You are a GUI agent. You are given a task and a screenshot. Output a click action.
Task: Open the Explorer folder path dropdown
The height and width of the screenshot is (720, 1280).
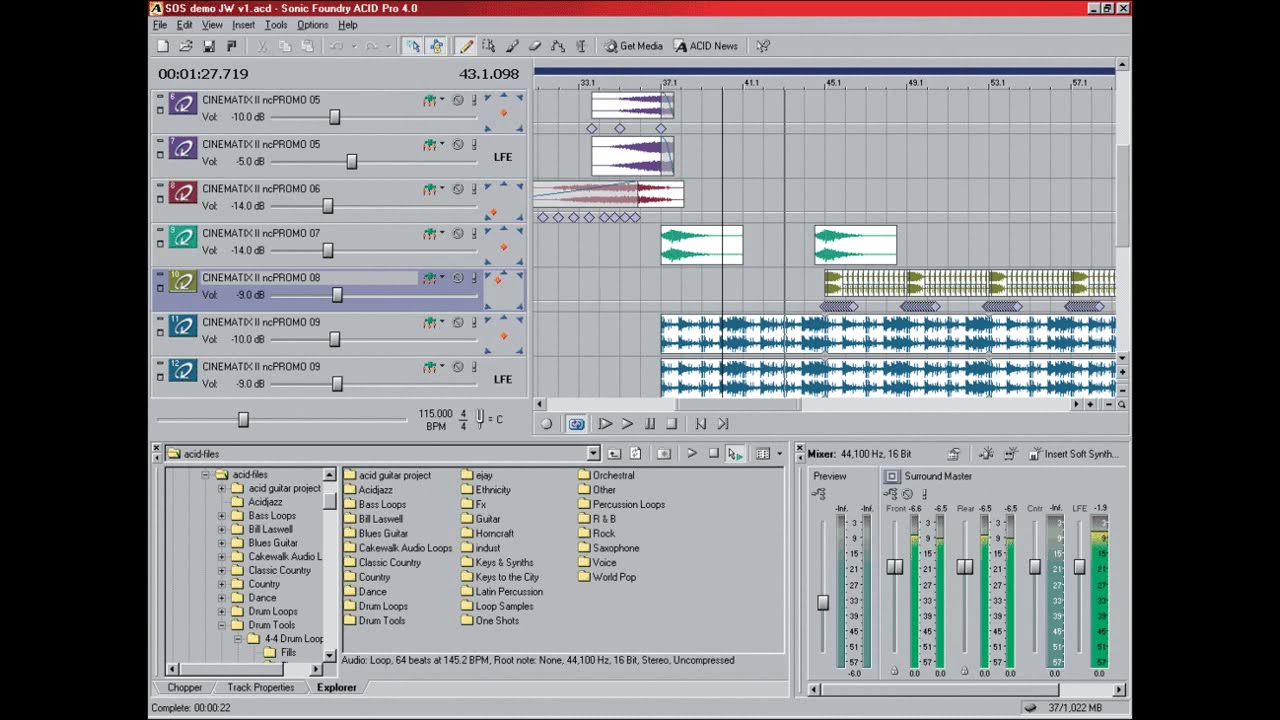point(594,454)
